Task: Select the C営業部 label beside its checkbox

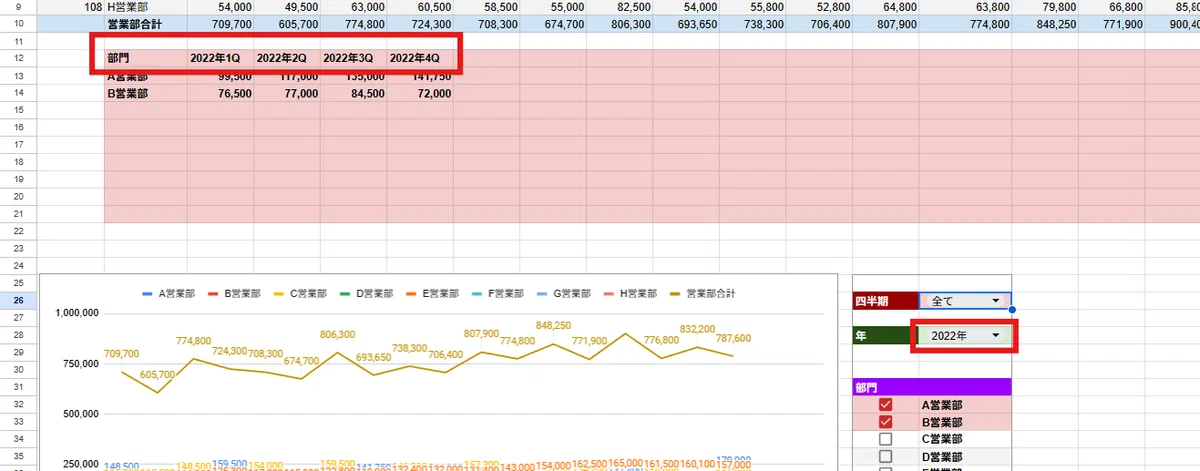Action: [x=941, y=439]
